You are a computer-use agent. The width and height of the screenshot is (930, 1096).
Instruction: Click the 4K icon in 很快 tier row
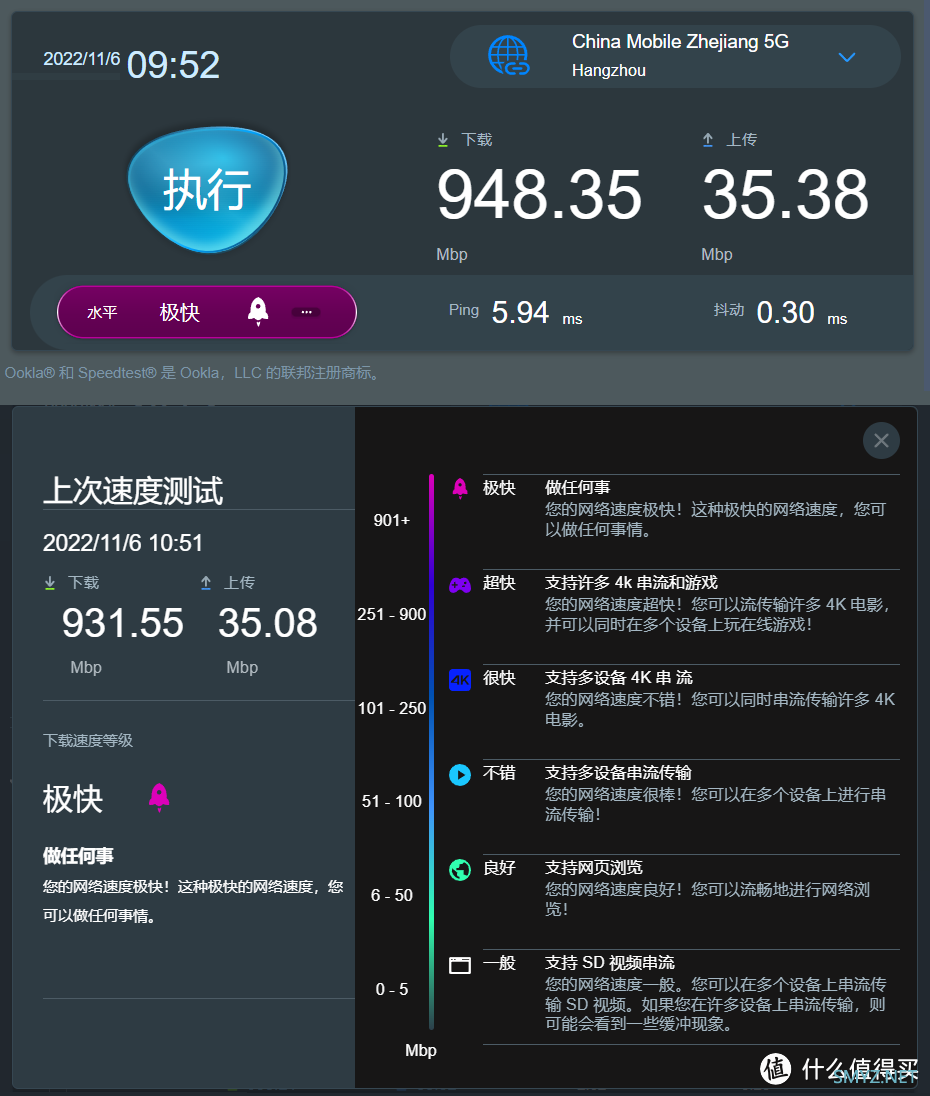tap(460, 679)
